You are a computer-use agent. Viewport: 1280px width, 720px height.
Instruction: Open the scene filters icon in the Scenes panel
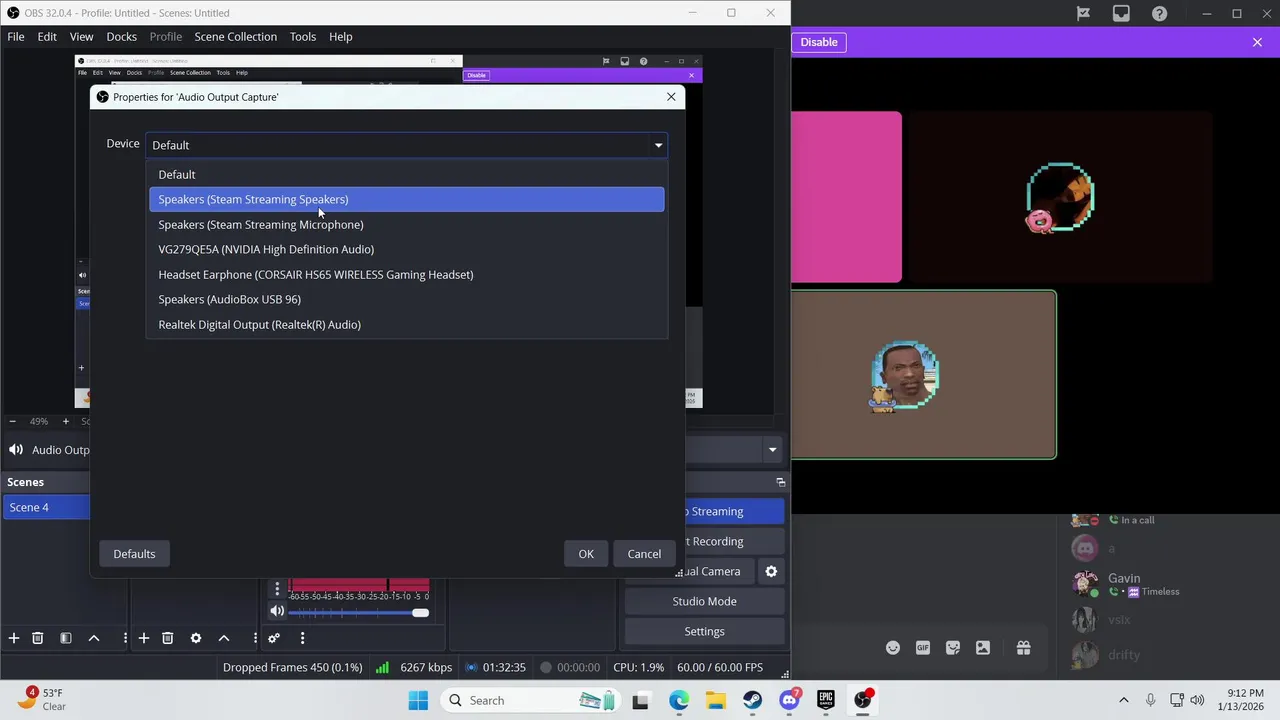coord(66,638)
